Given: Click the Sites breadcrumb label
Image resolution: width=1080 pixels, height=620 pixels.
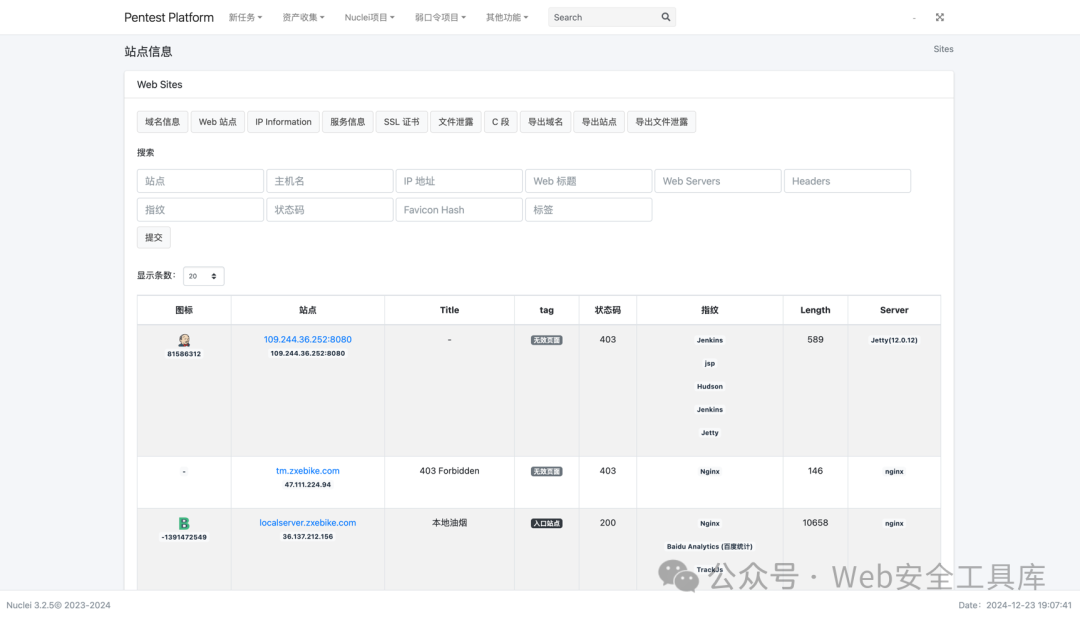Looking at the screenshot, I should 944,49.
